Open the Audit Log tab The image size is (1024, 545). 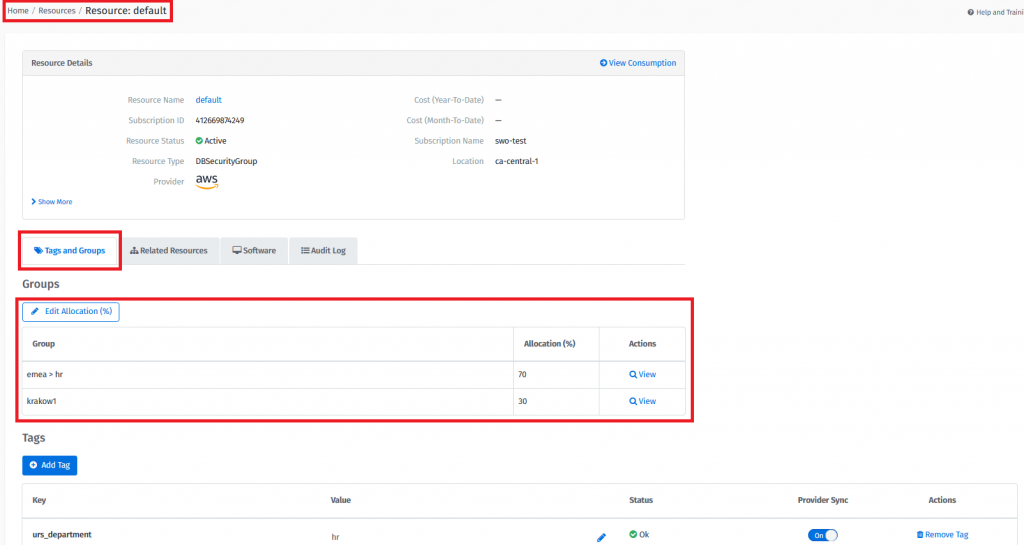323,251
